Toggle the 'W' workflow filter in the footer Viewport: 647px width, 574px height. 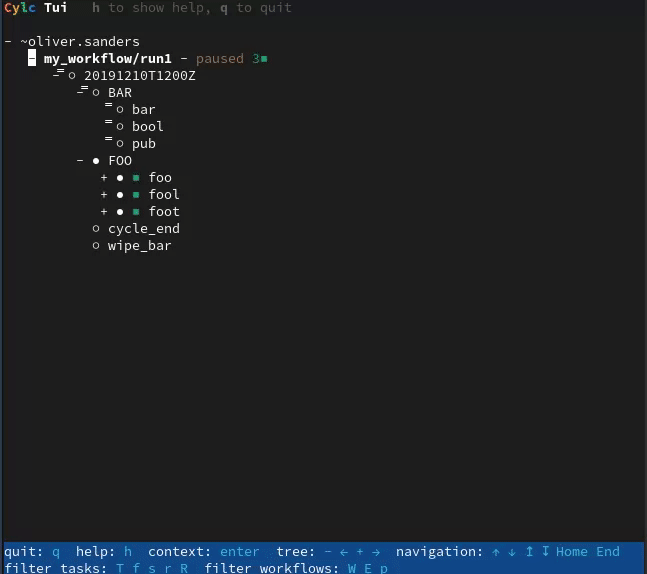point(352,568)
